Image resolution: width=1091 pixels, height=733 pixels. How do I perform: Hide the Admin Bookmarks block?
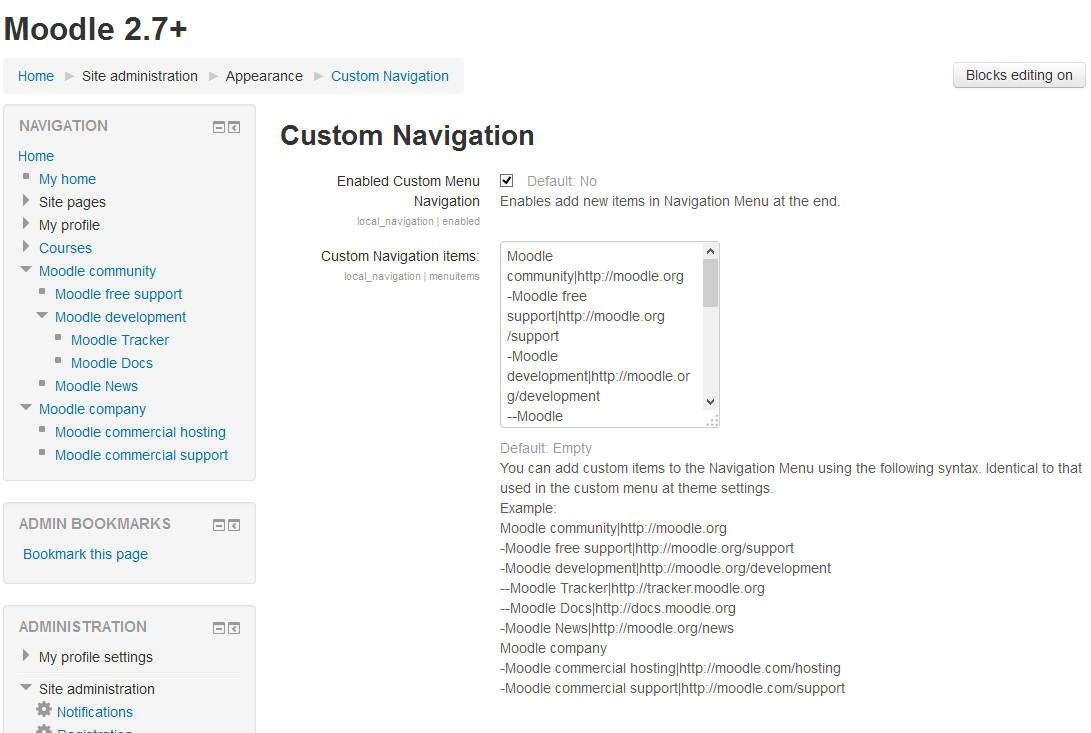click(219, 525)
